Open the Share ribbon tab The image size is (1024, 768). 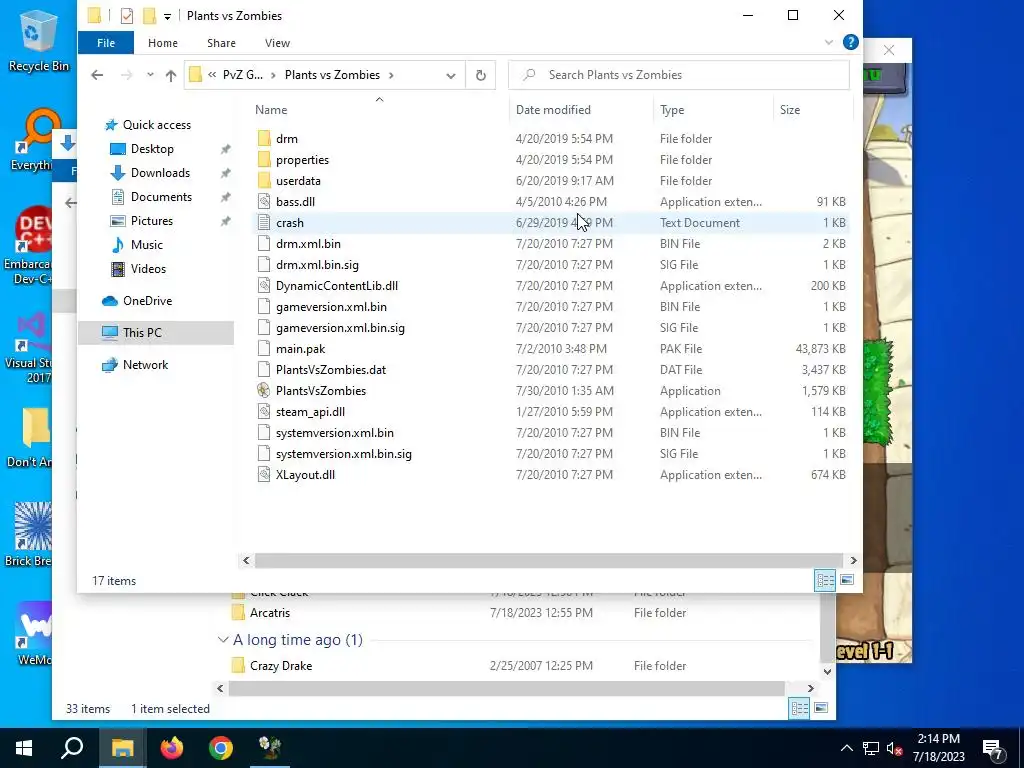coord(221,43)
